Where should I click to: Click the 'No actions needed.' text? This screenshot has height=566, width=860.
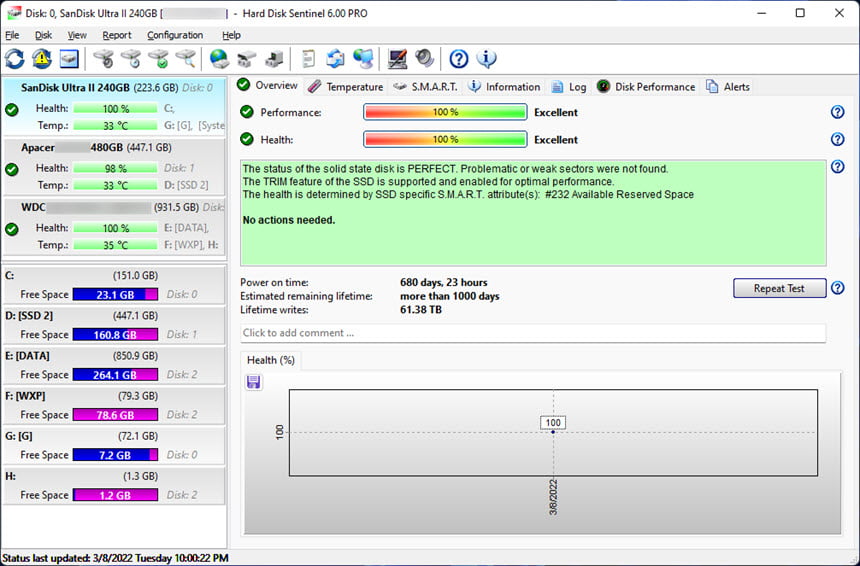tap(288, 220)
